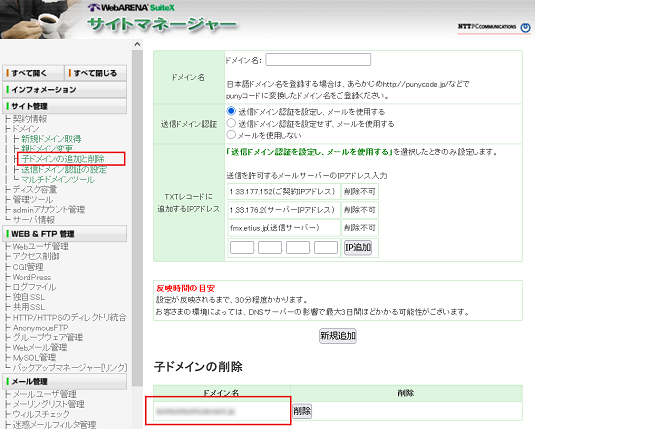This screenshot has width=650, height=429.
Task: Open サーバ情報 in the sidebar
Action: (34, 220)
